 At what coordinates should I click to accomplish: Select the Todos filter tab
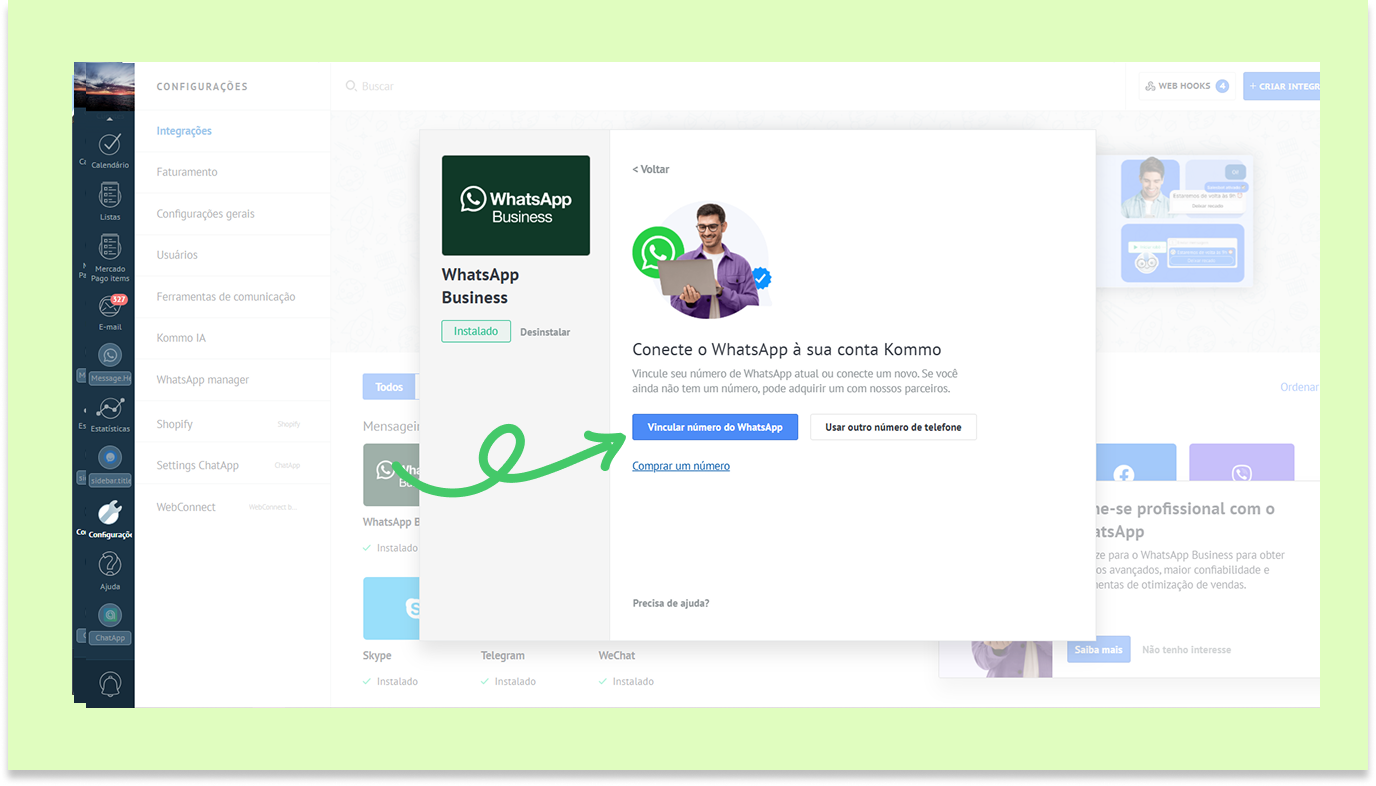pyautogui.click(x=389, y=387)
